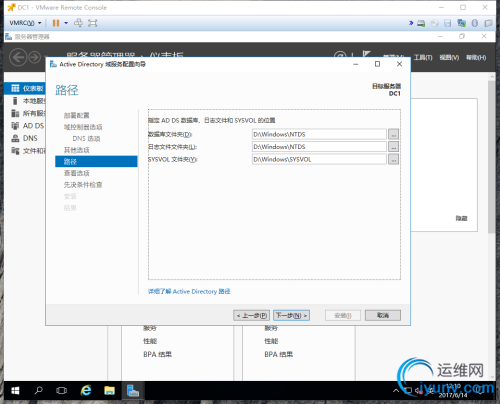The height and width of the screenshot is (404, 500).
Task: Go back in Server Manager
Action: click(x=18, y=57)
